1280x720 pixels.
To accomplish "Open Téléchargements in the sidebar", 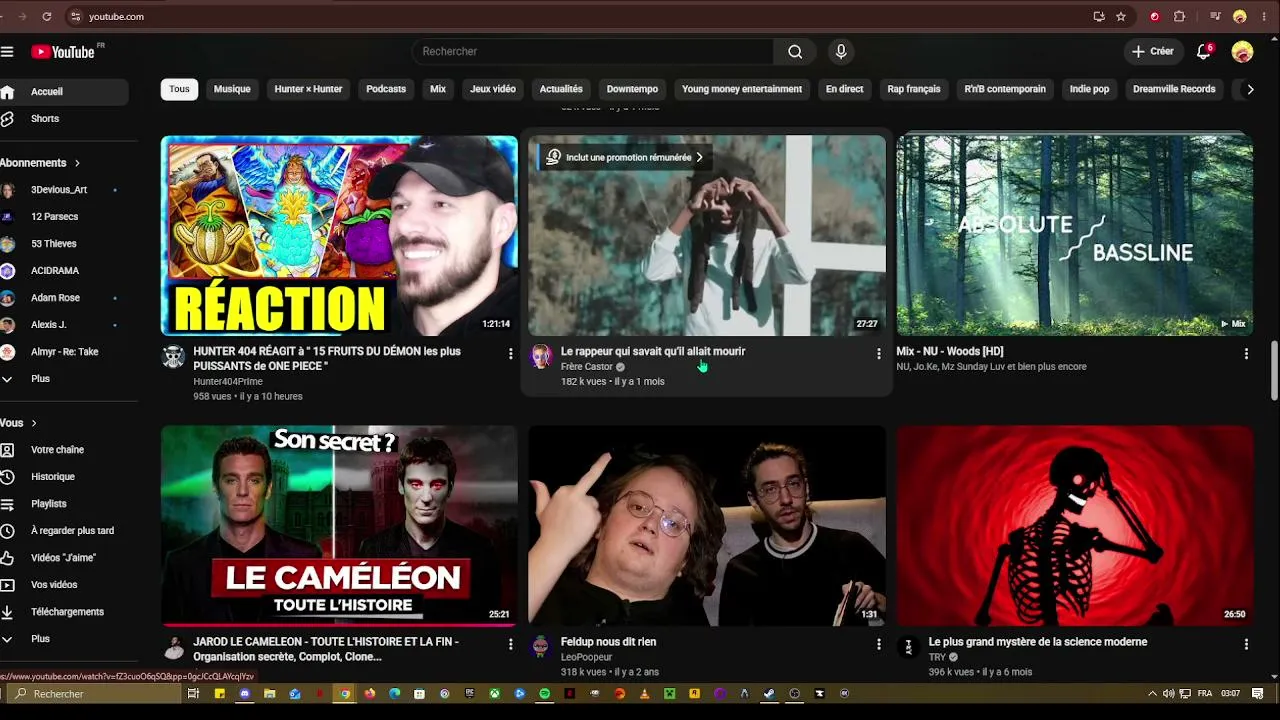I will 64,612.
